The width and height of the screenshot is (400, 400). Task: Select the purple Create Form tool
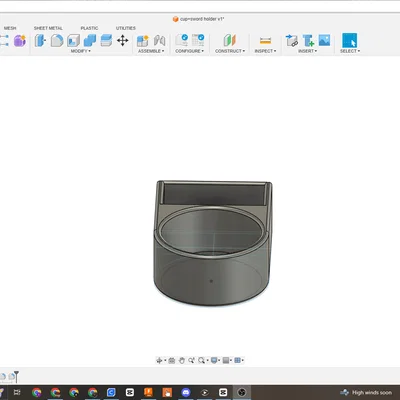(x=20, y=41)
